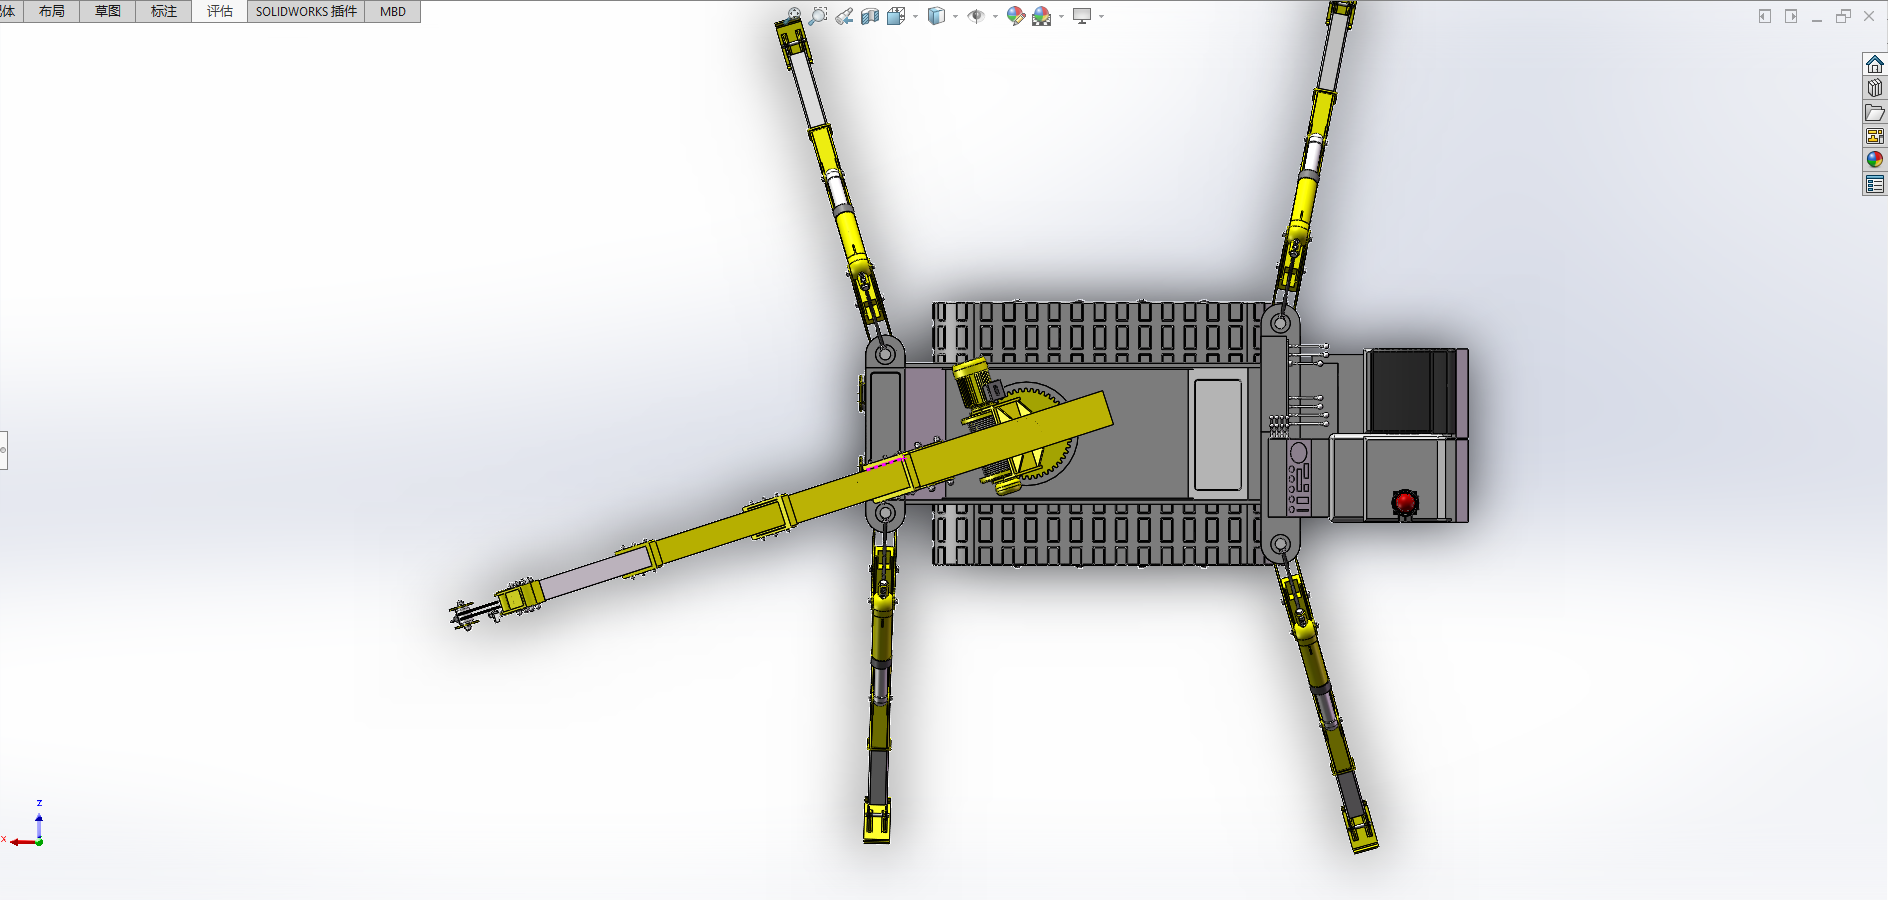Screen dimensions: 1888x900
Task: Expand the Hide/Show Items dropdown arrow
Action: [995, 16]
